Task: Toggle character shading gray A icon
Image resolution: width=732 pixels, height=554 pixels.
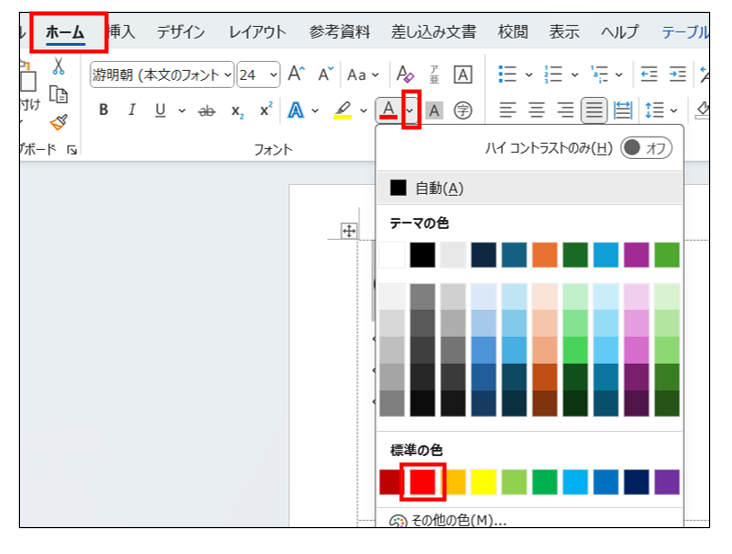Action: [x=434, y=111]
